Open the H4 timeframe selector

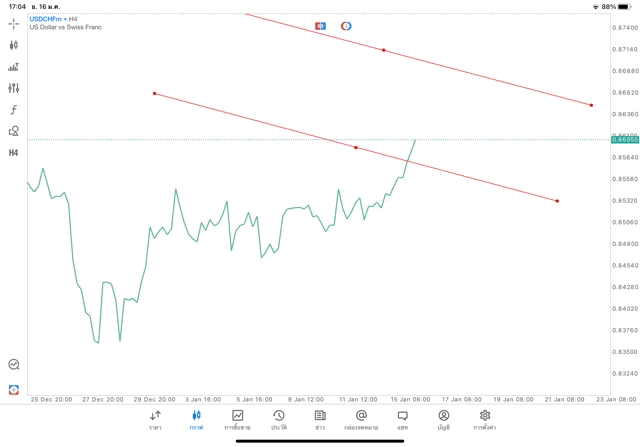(14, 152)
